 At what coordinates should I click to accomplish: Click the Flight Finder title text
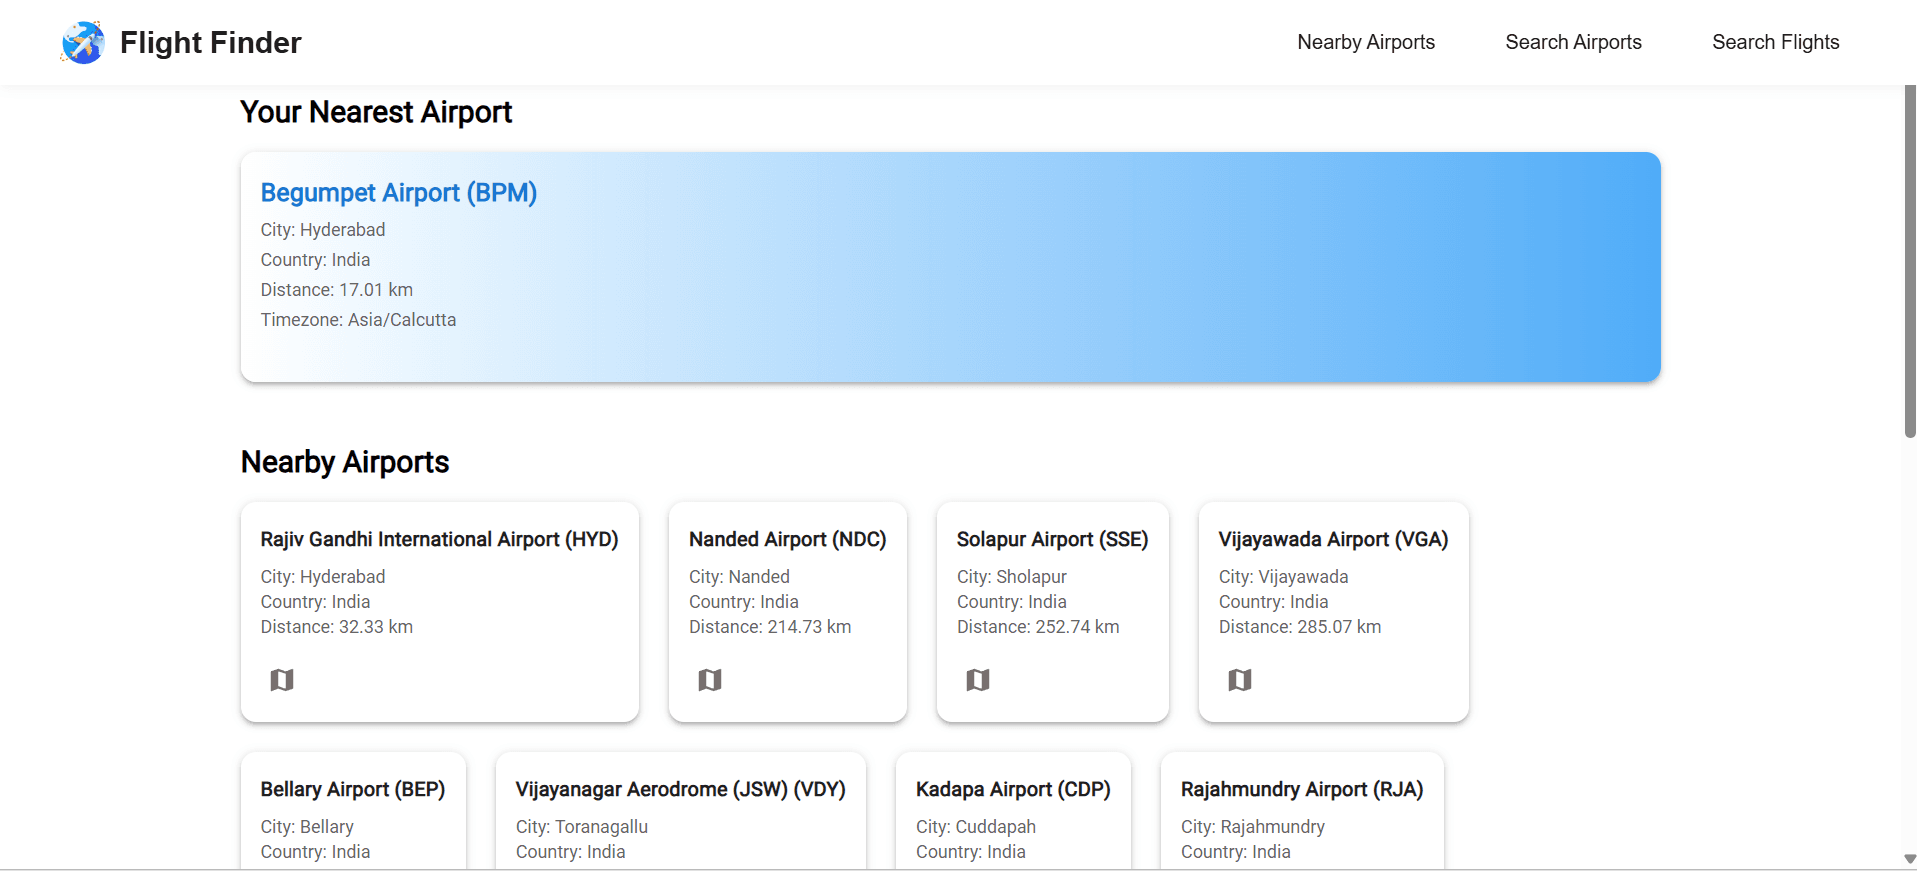point(210,43)
